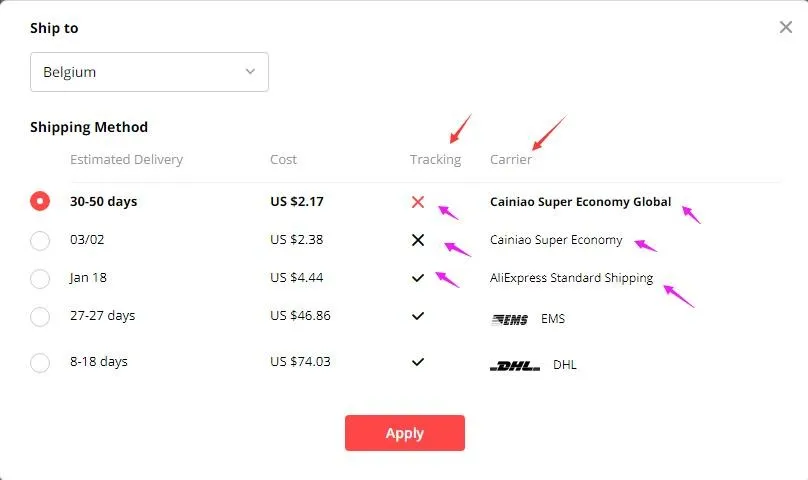This screenshot has width=808, height=480.
Task: Click tracking checkmark in the EMS row
Action: 418,316
